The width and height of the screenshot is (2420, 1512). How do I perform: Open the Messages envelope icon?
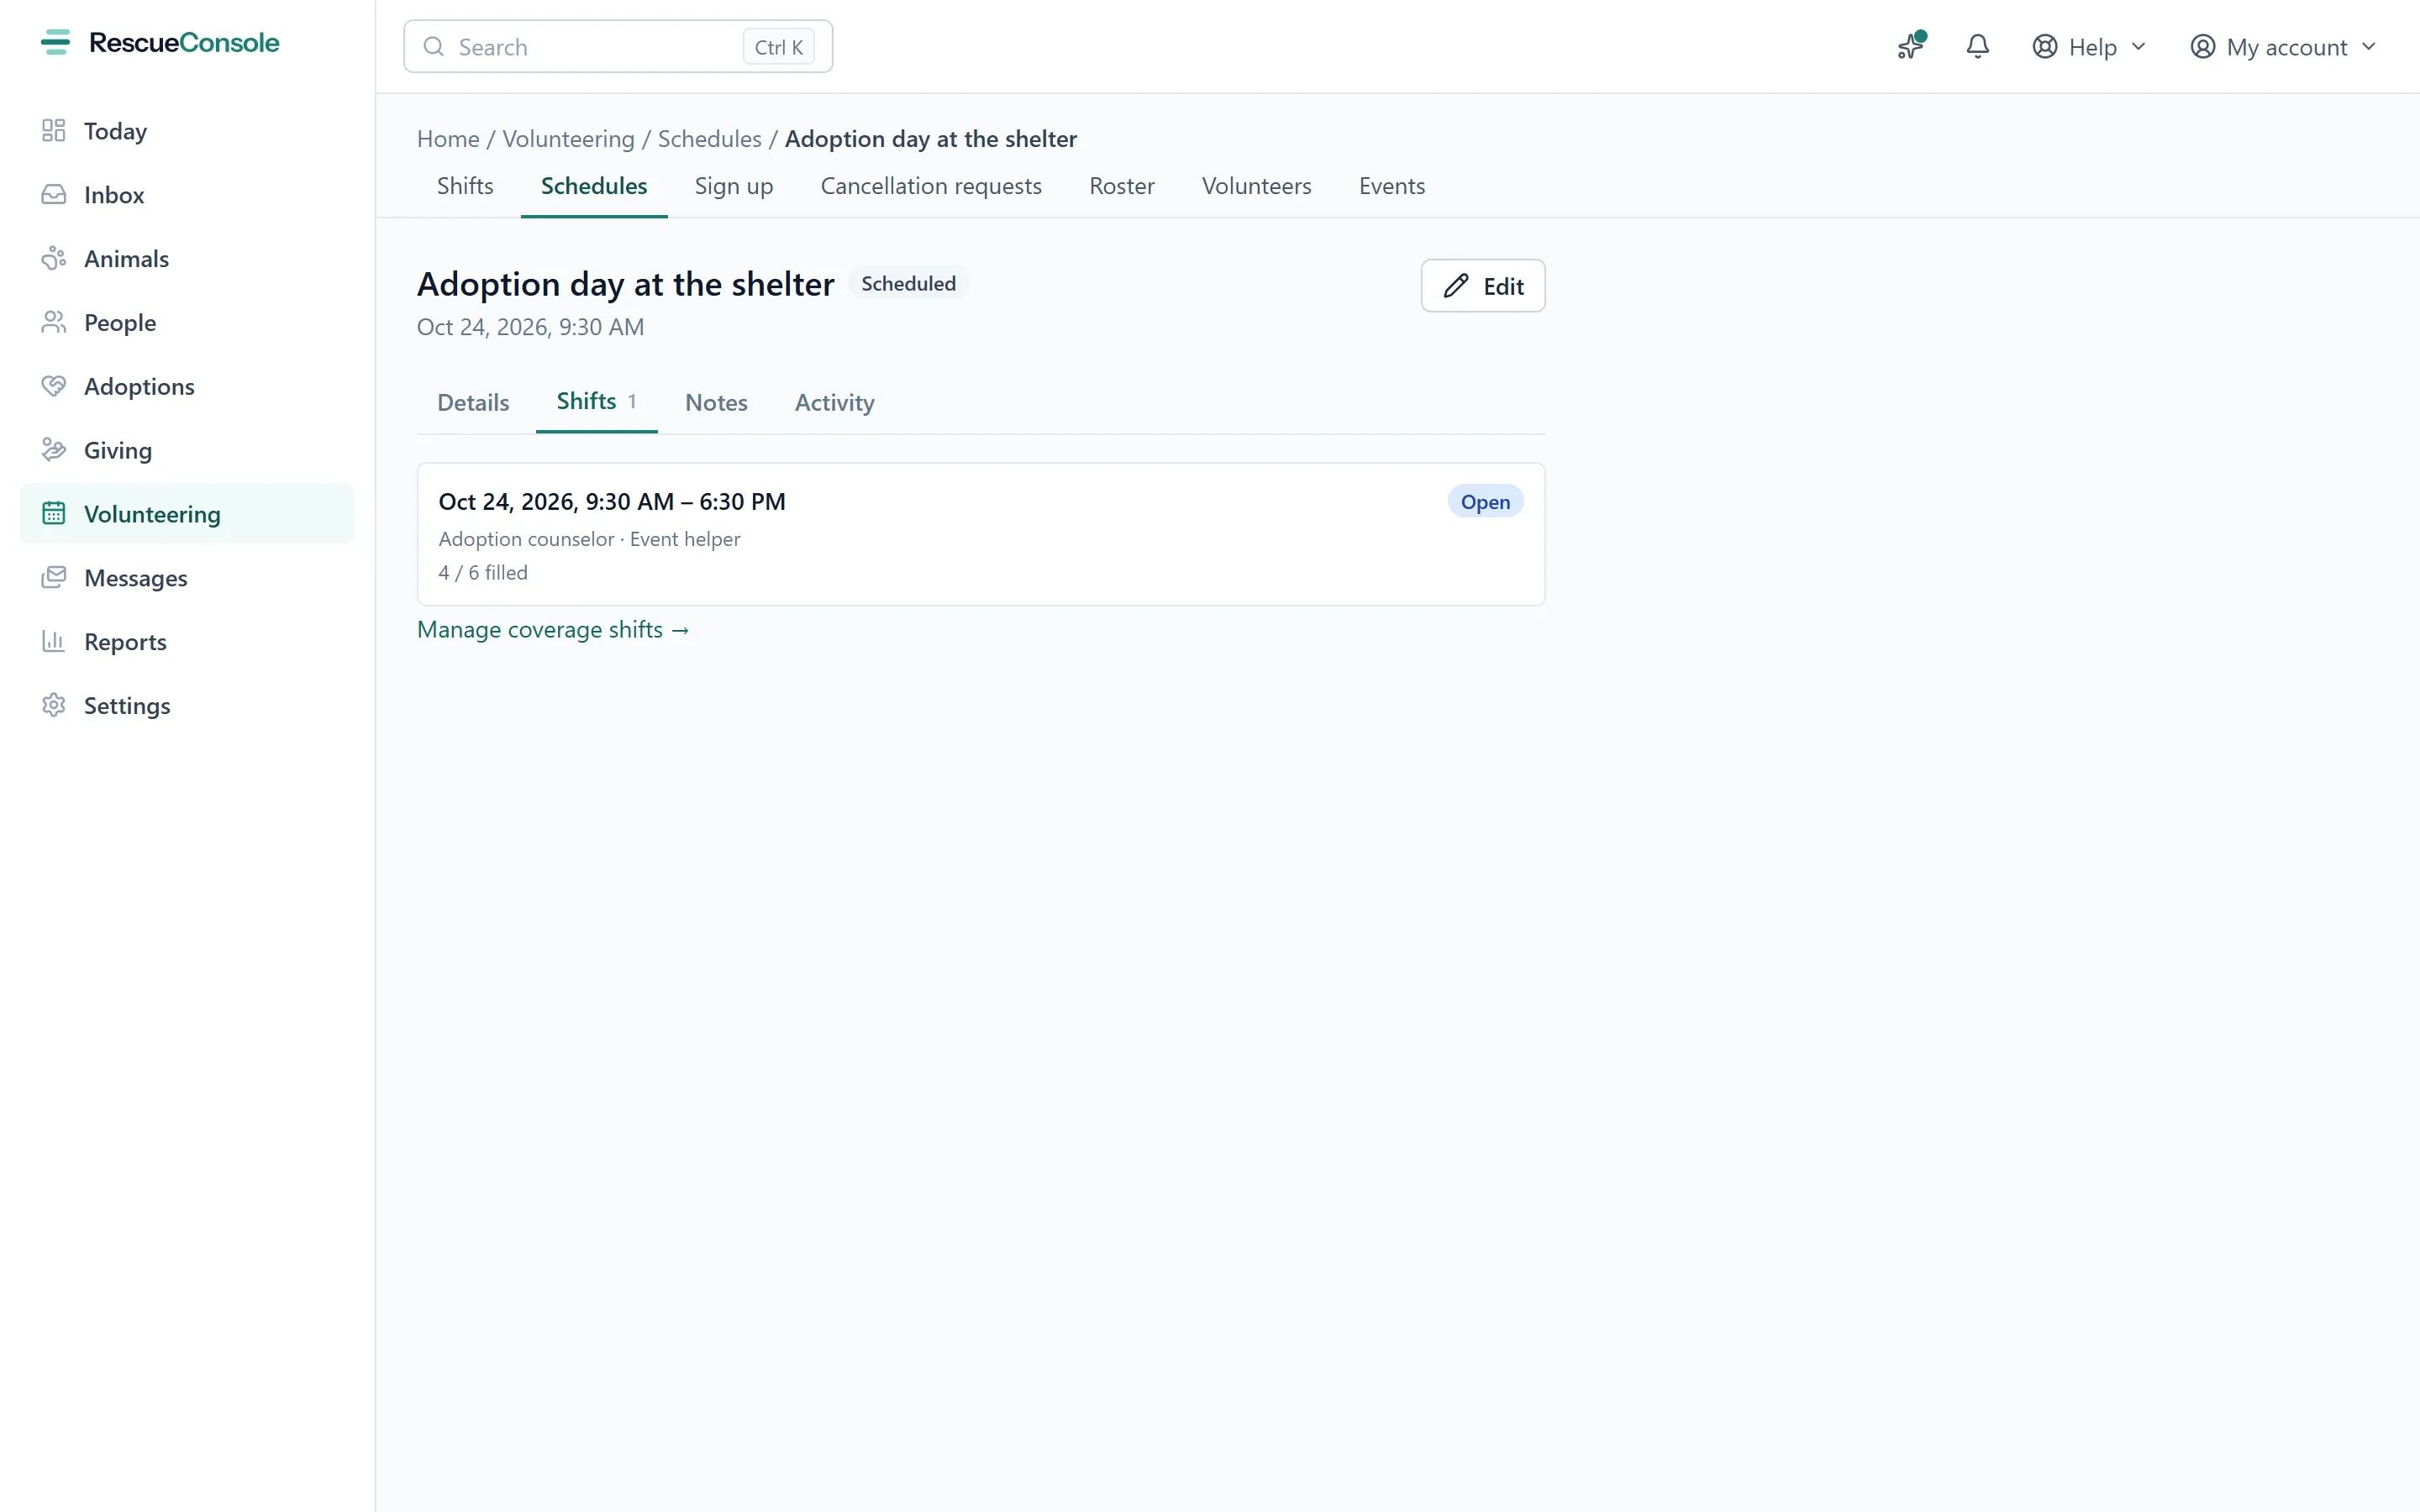[x=54, y=578]
